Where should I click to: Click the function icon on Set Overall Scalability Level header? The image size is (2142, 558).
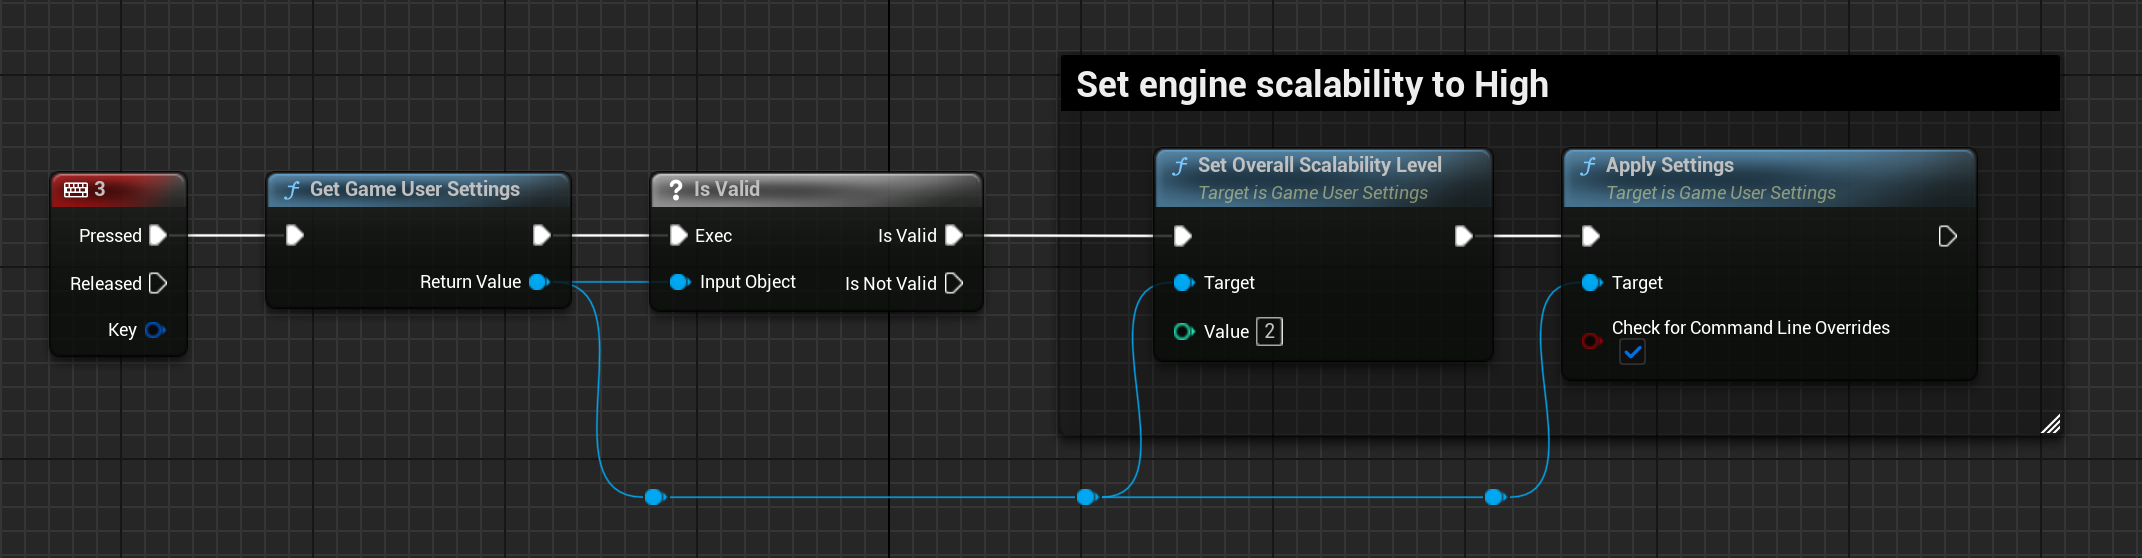1180,166
